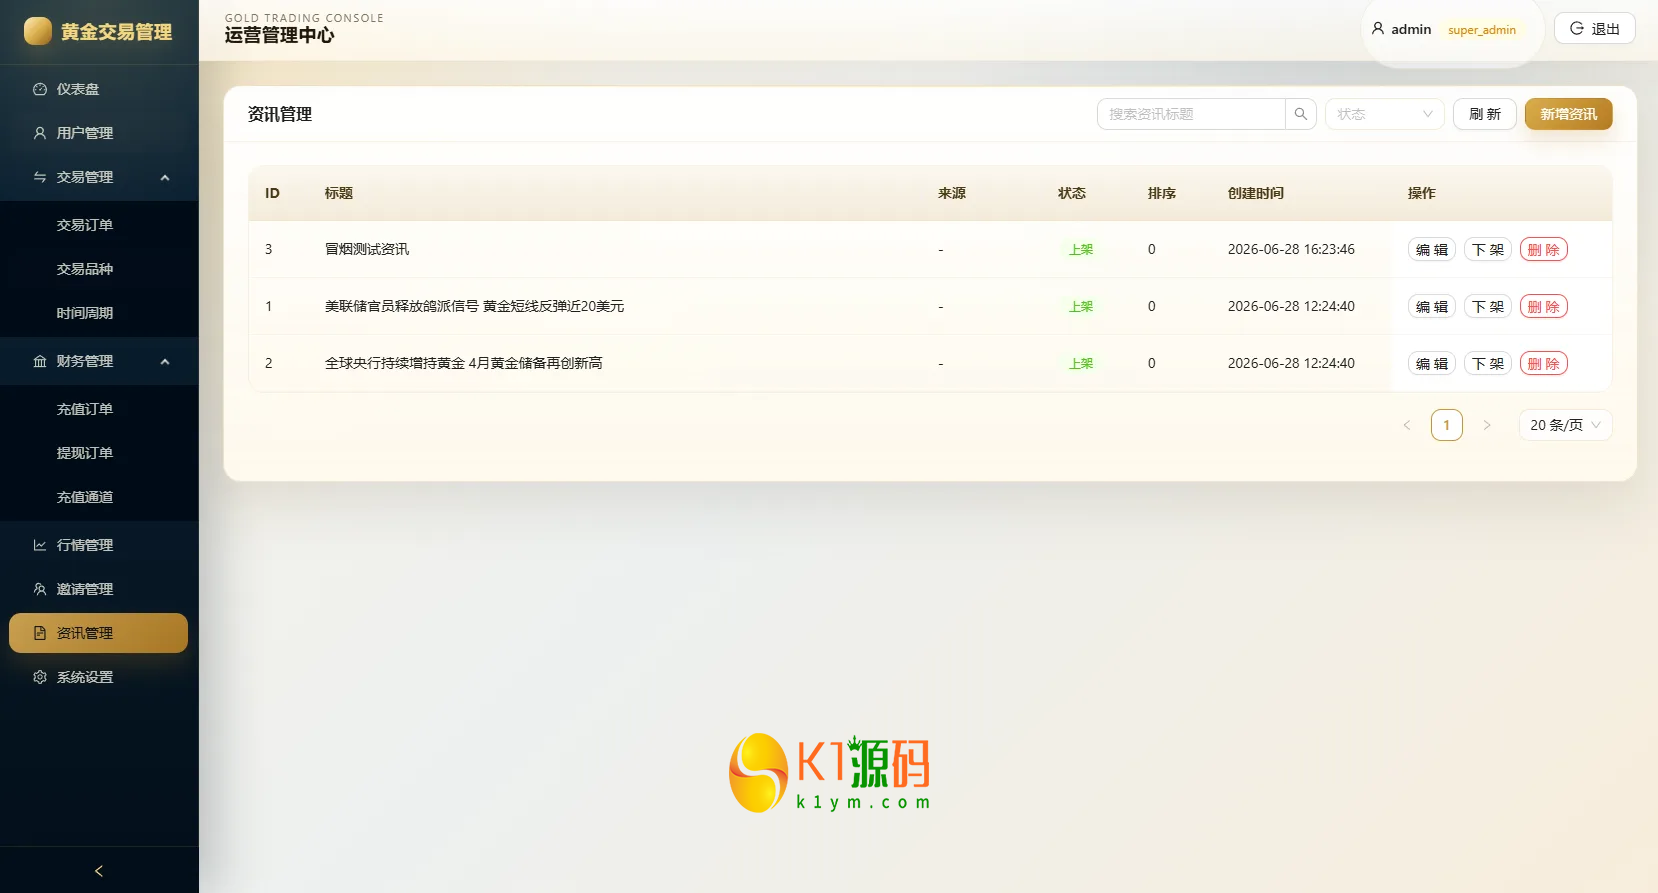The image size is (1658, 893).
Task: Click the ID column header
Action: [x=272, y=193]
